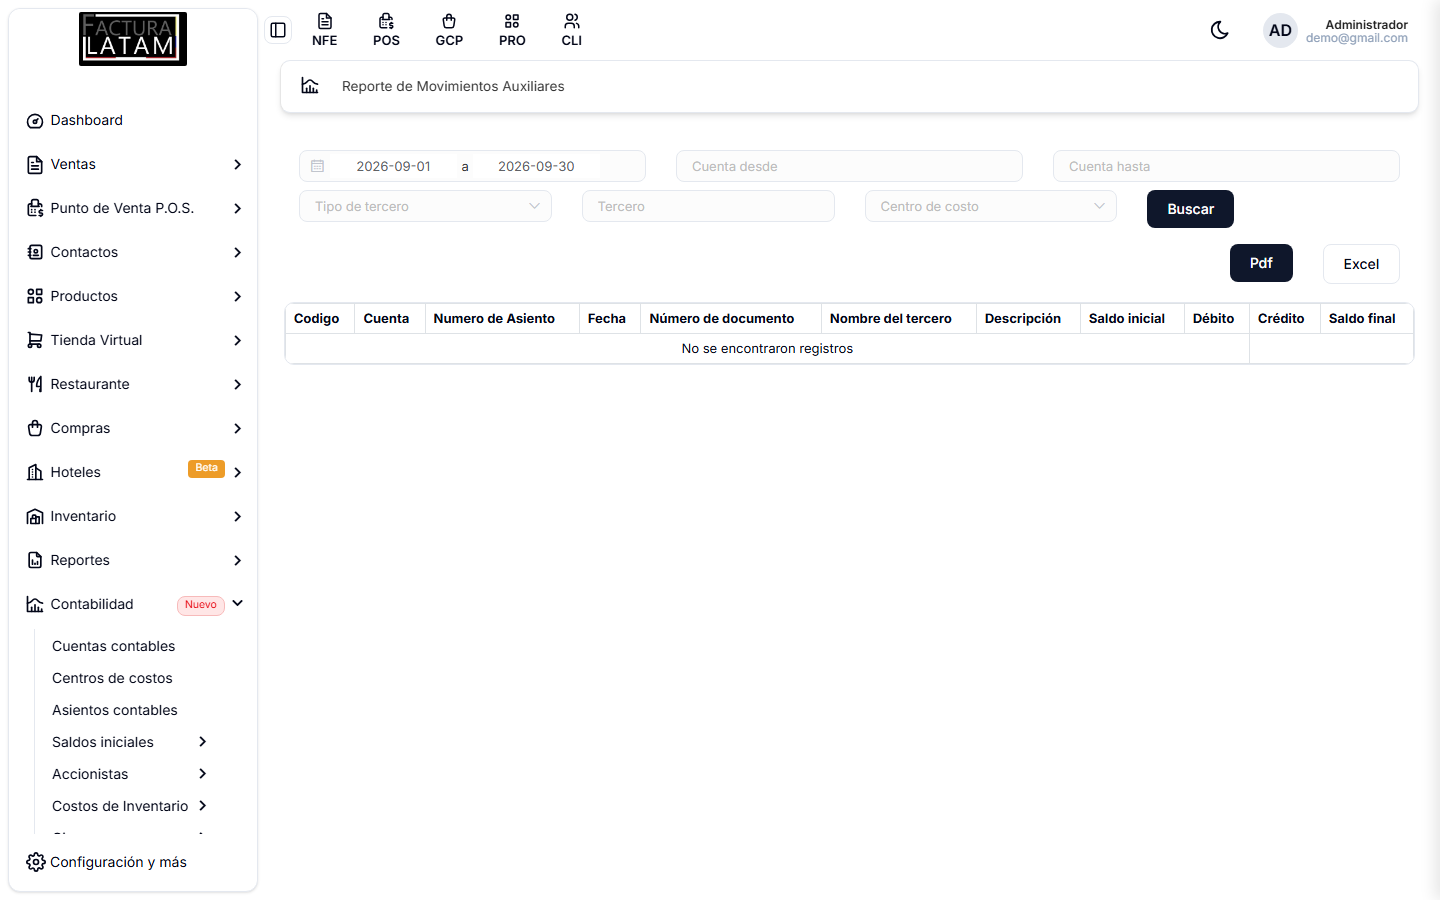
Task: Expand Saldos iniciales submenu
Action: [203, 742]
